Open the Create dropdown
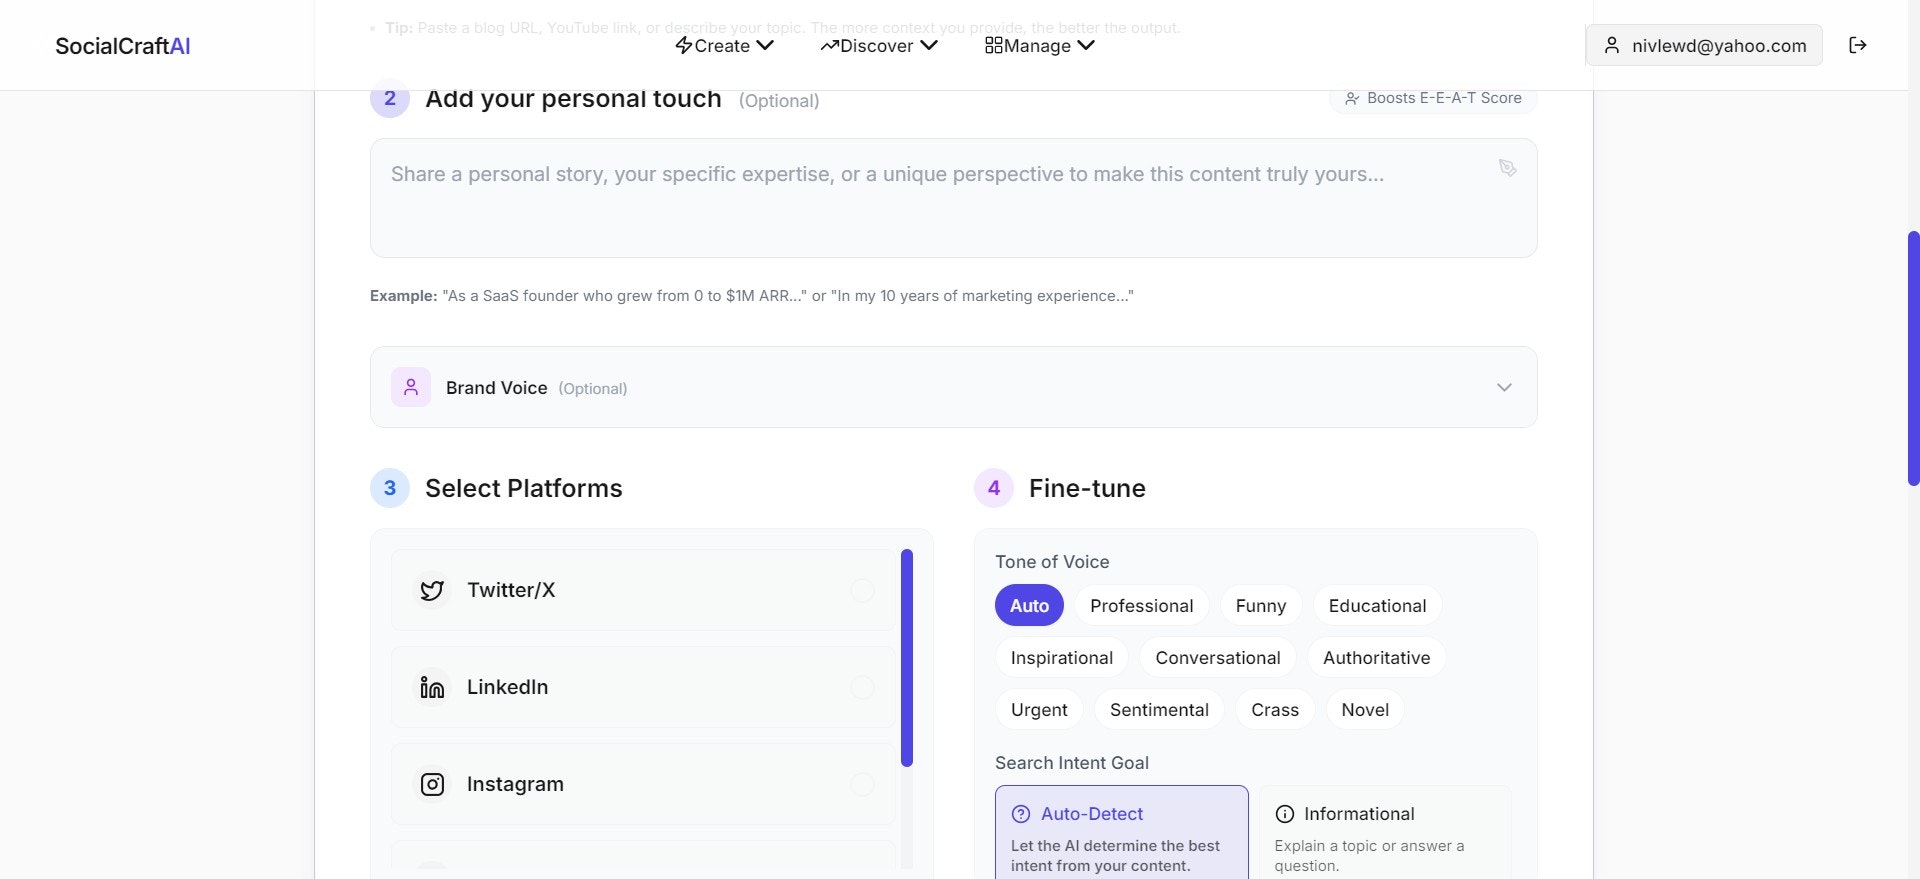Image resolution: width=1920 pixels, height=879 pixels. pos(722,45)
